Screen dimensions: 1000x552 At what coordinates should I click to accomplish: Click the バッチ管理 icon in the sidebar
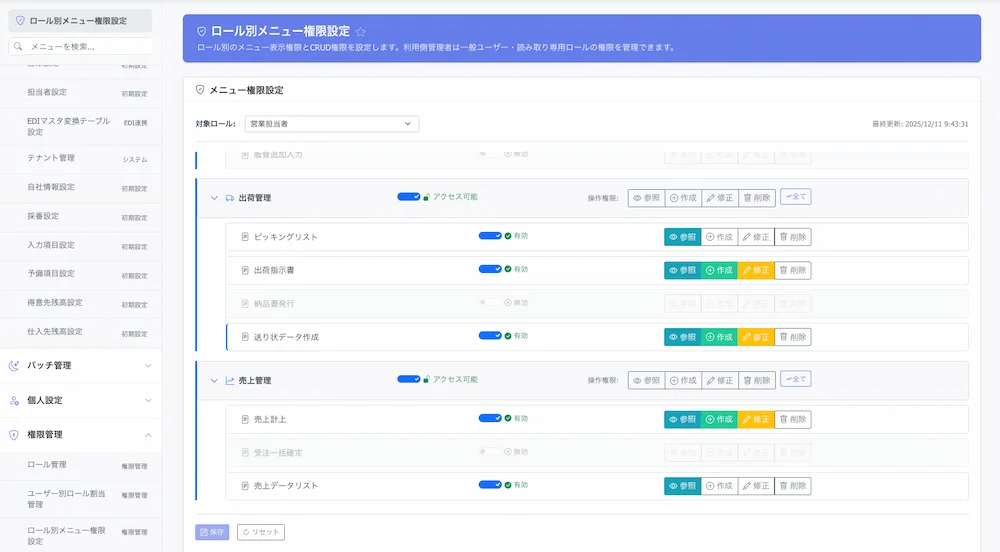(x=14, y=366)
